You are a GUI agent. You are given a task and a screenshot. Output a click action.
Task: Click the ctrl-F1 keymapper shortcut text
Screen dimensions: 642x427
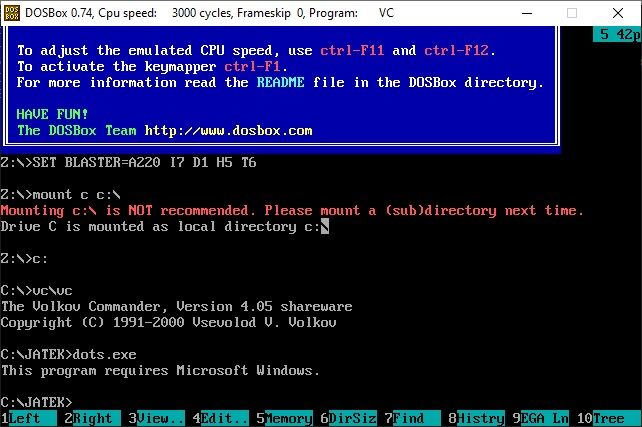click(252, 66)
